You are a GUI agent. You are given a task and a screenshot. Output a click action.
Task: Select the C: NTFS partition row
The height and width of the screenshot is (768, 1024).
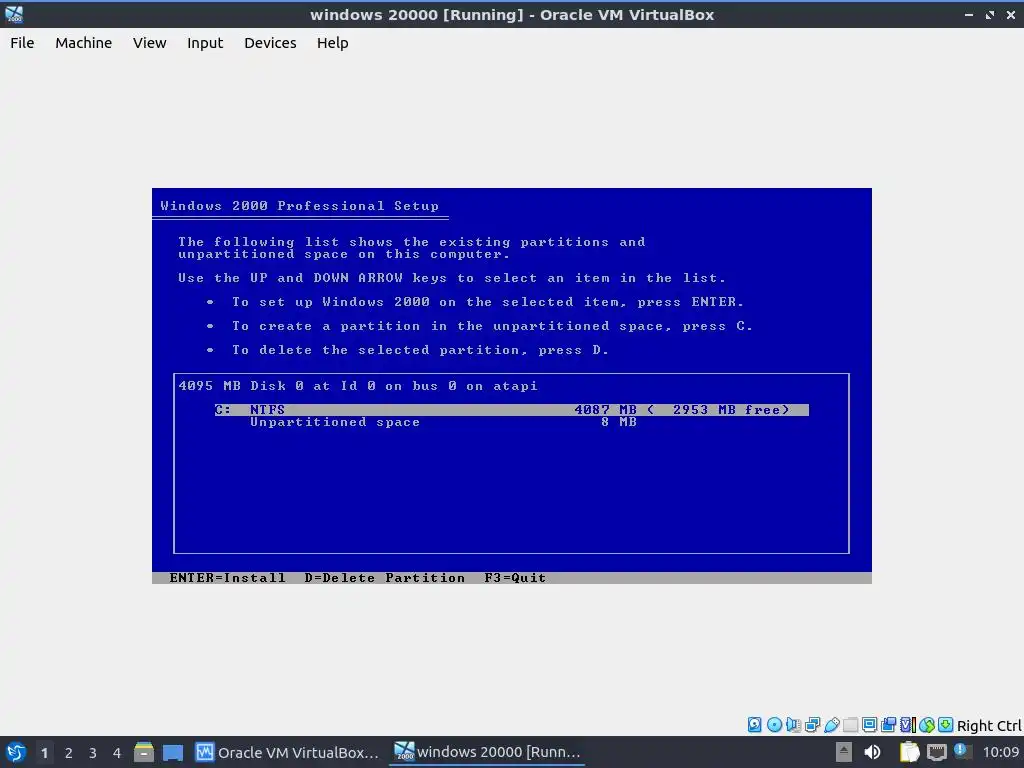coord(511,409)
